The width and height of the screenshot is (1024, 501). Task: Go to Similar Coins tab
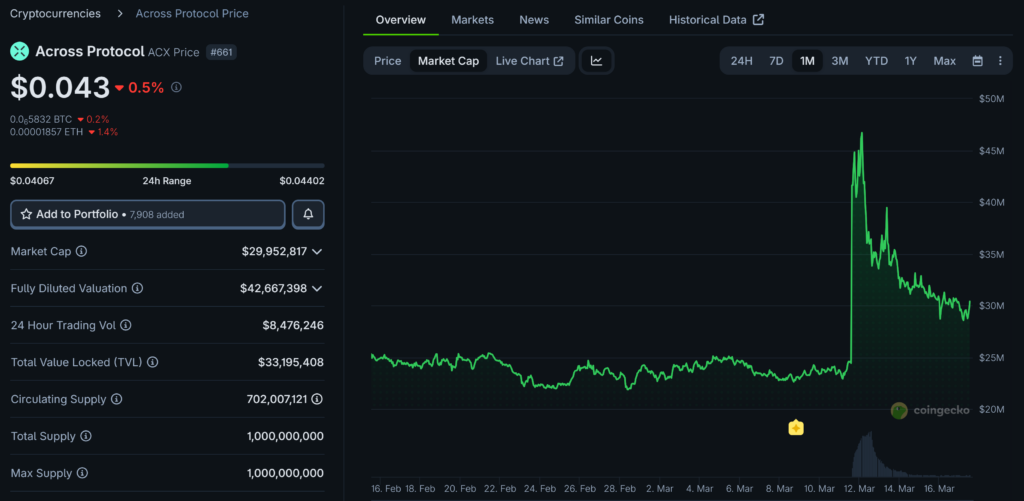[x=609, y=20]
